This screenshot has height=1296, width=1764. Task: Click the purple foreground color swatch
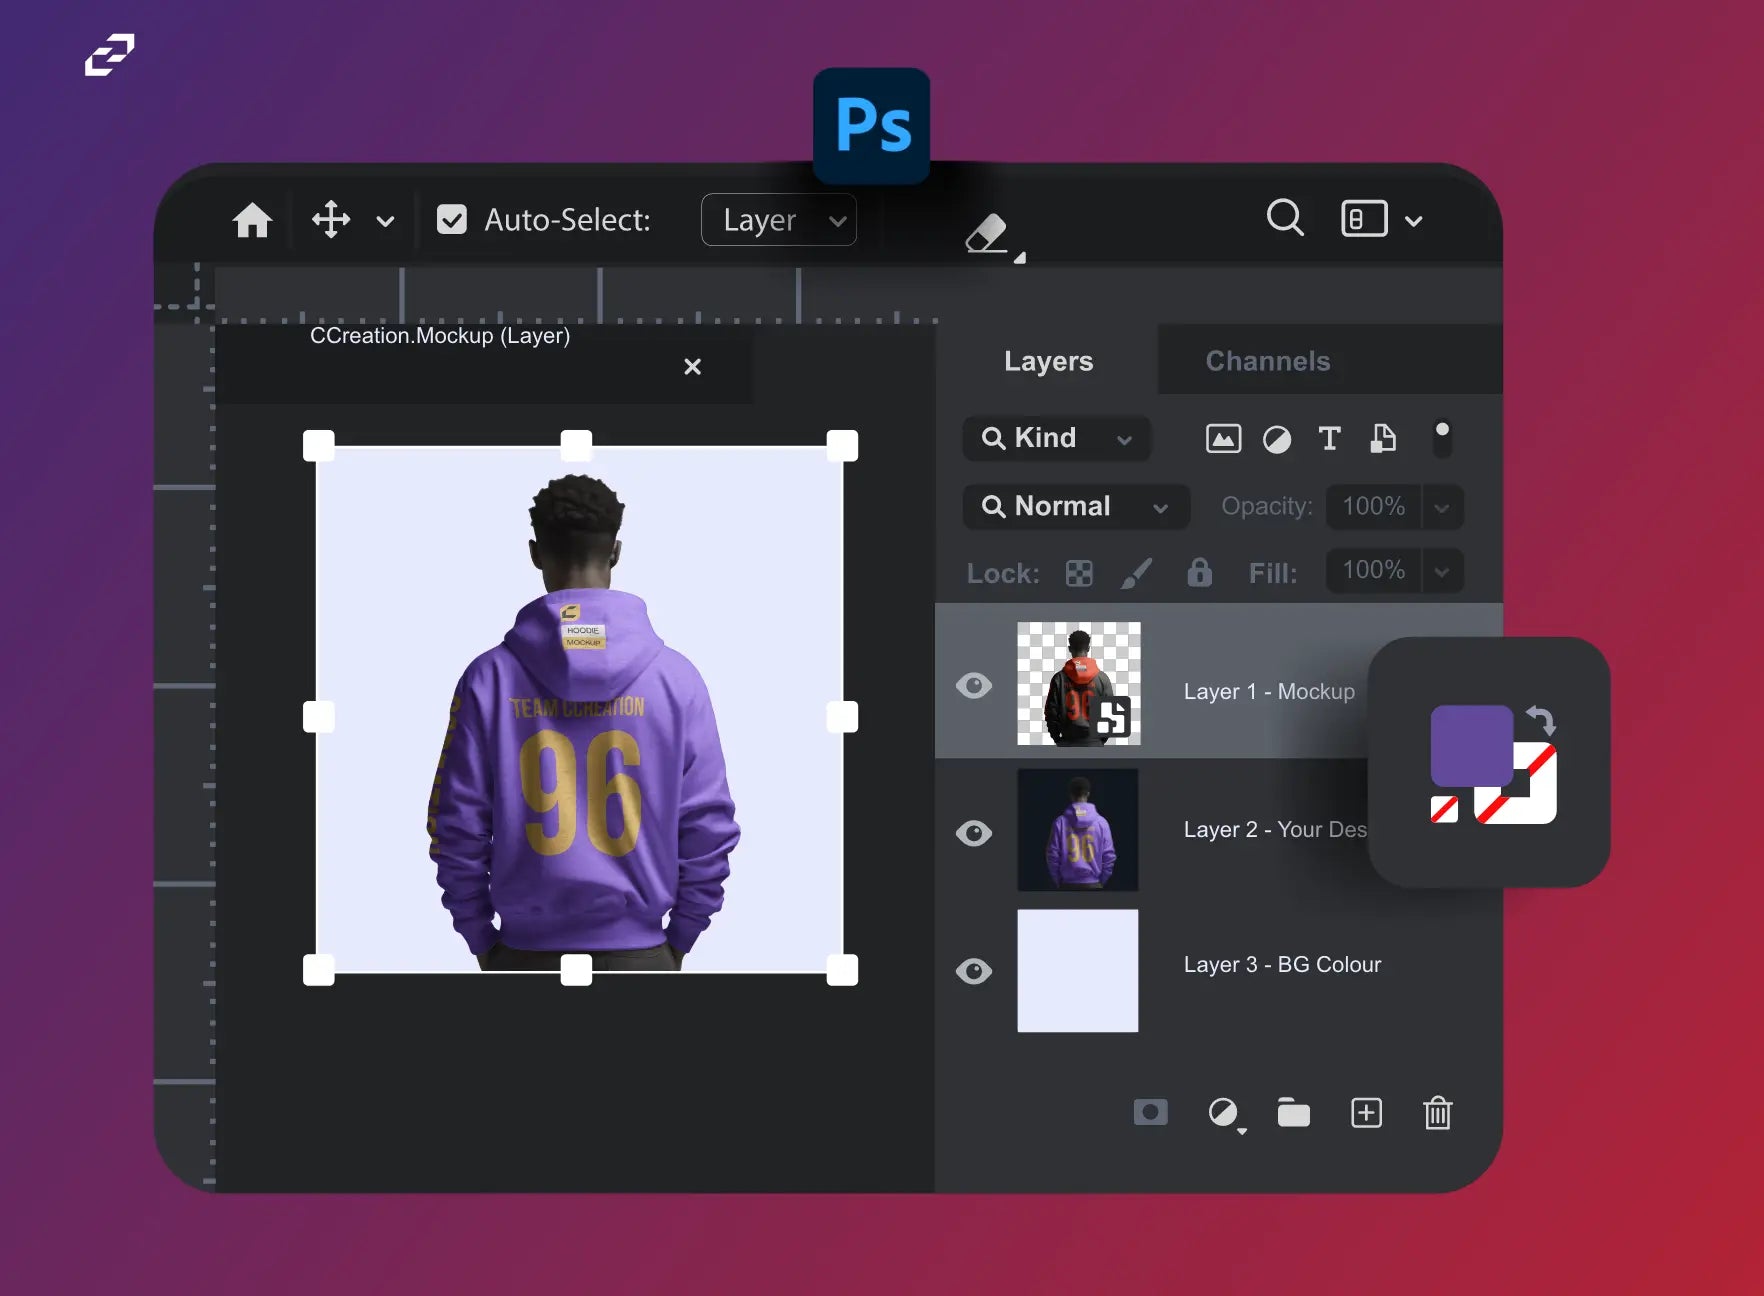1470,744
